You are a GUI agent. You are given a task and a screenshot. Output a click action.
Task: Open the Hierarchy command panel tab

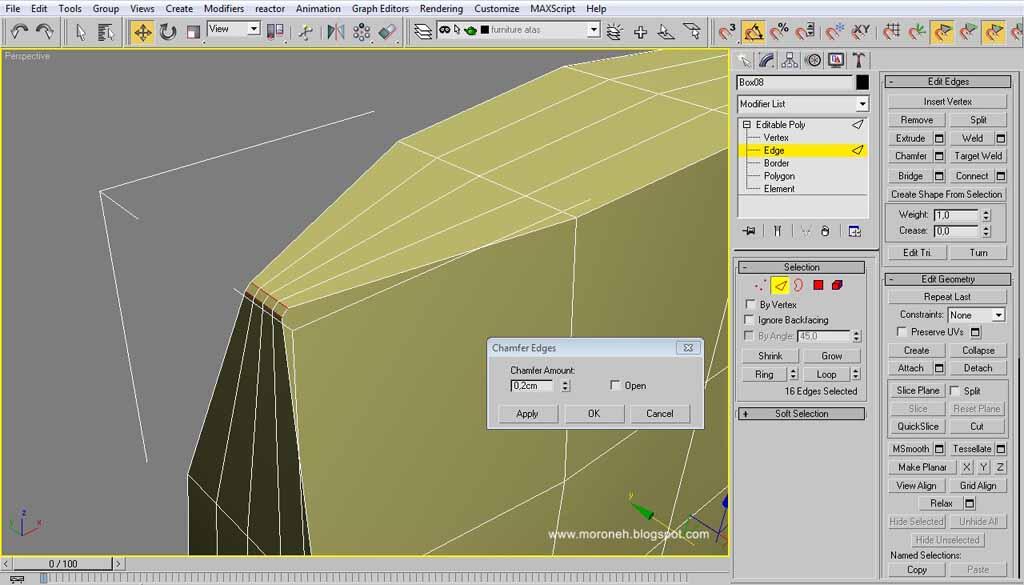(790, 60)
